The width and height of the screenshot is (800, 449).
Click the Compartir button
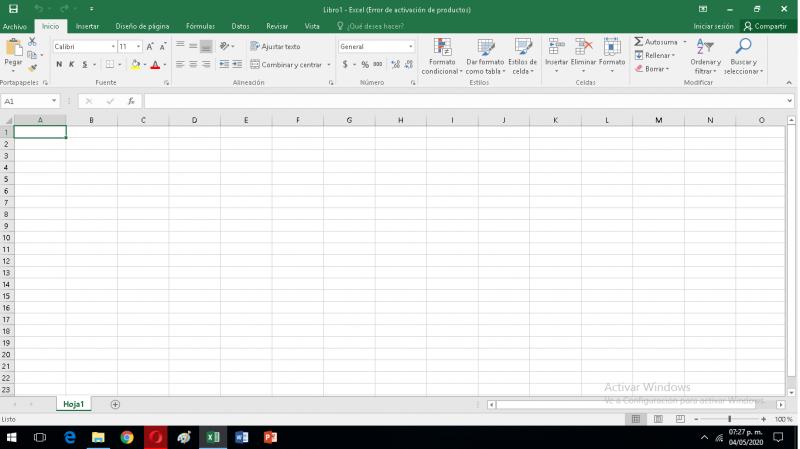tap(765, 26)
